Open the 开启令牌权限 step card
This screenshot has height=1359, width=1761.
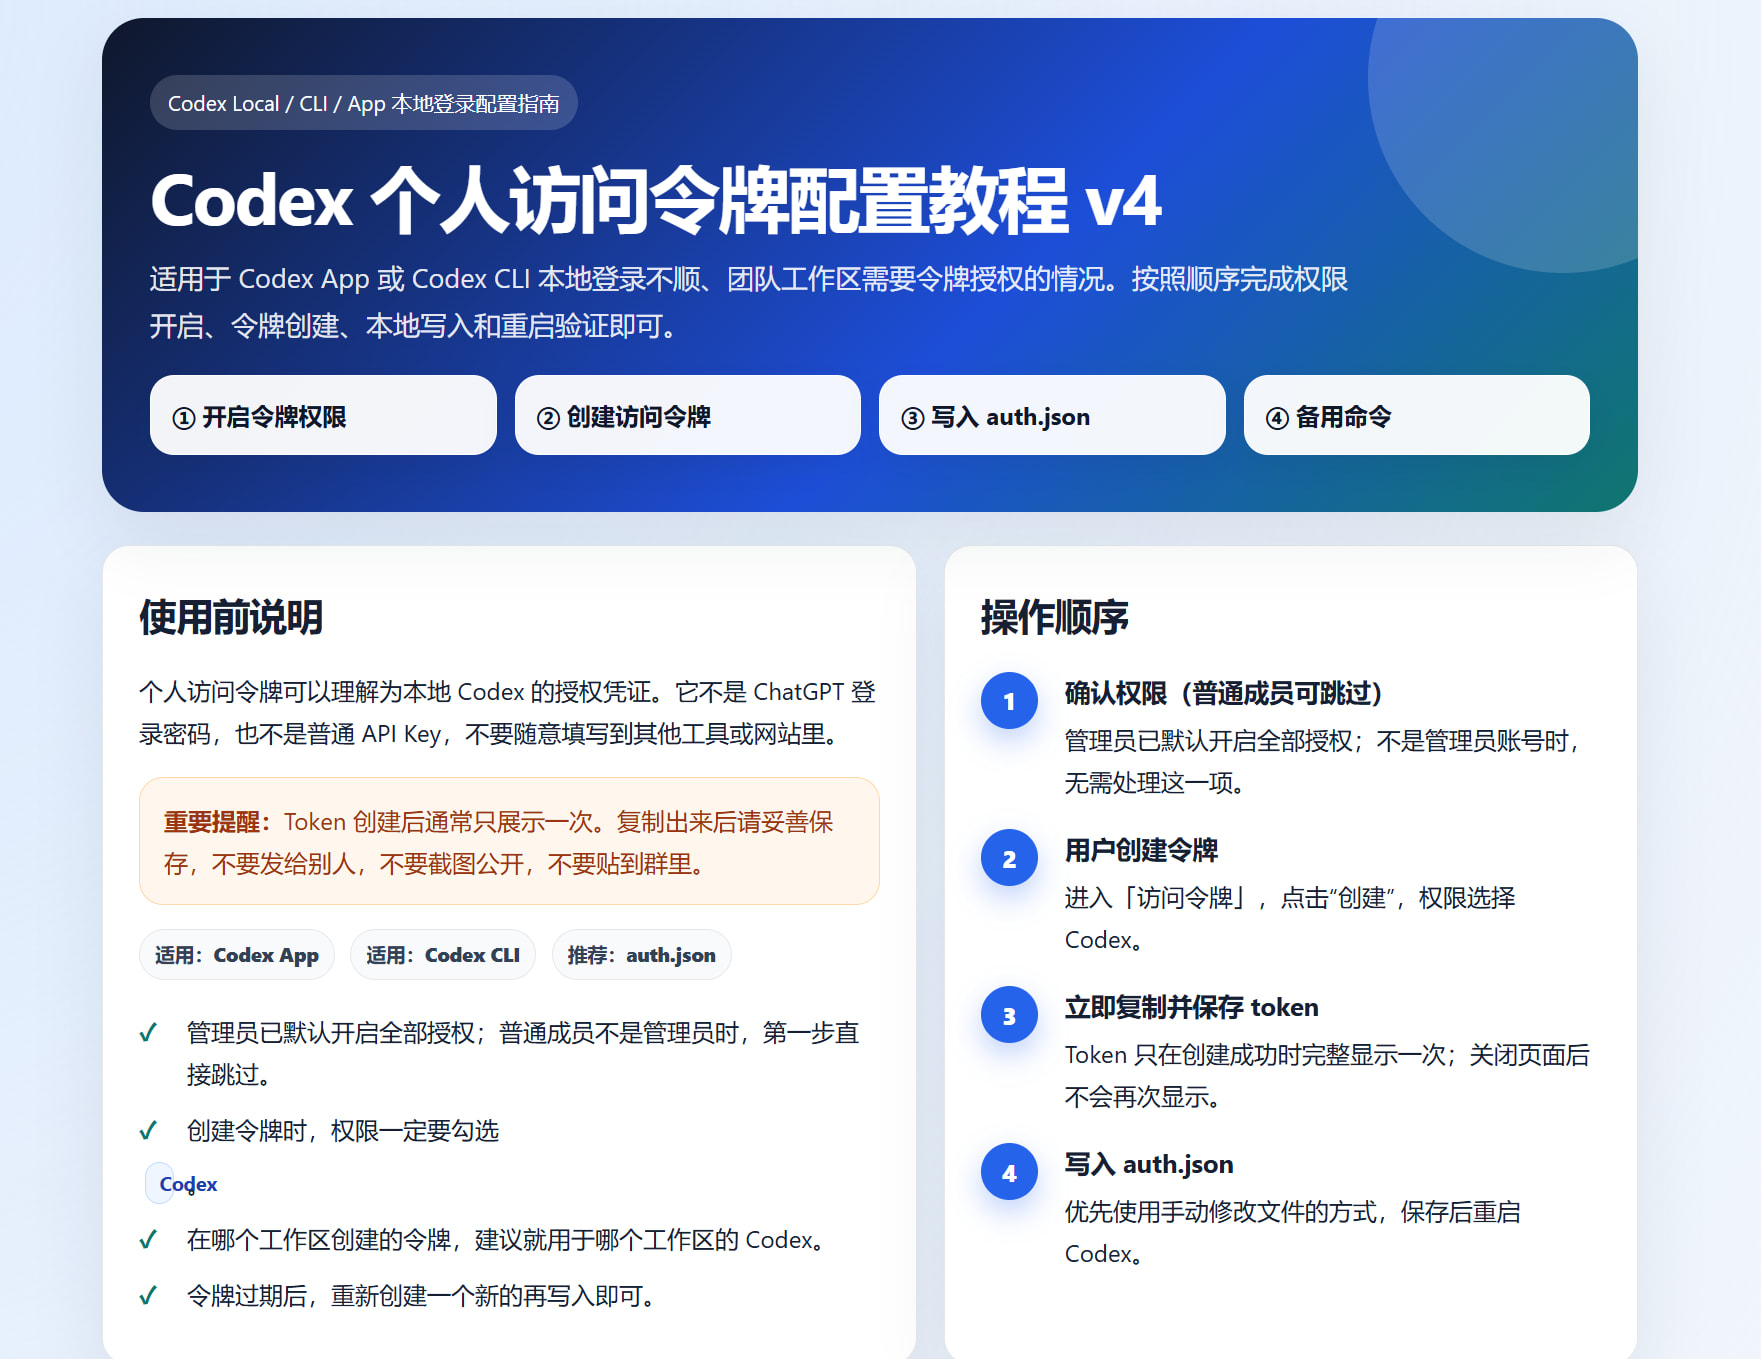(x=323, y=415)
